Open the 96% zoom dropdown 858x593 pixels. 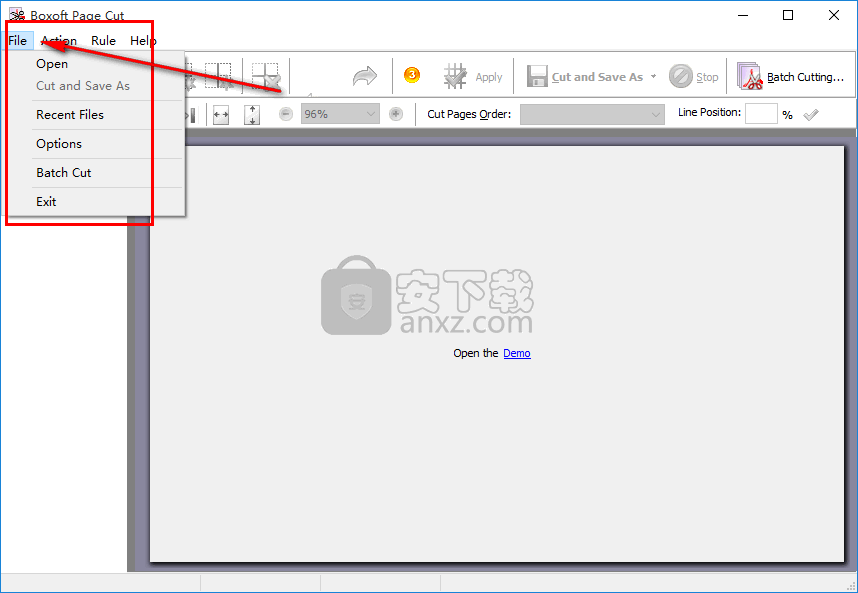(x=340, y=114)
